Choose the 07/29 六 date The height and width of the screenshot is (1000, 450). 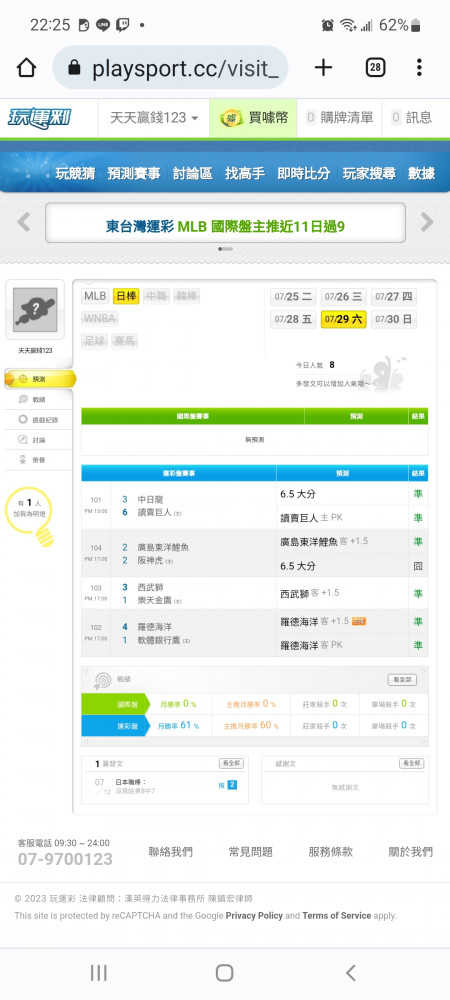coord(344,319)
